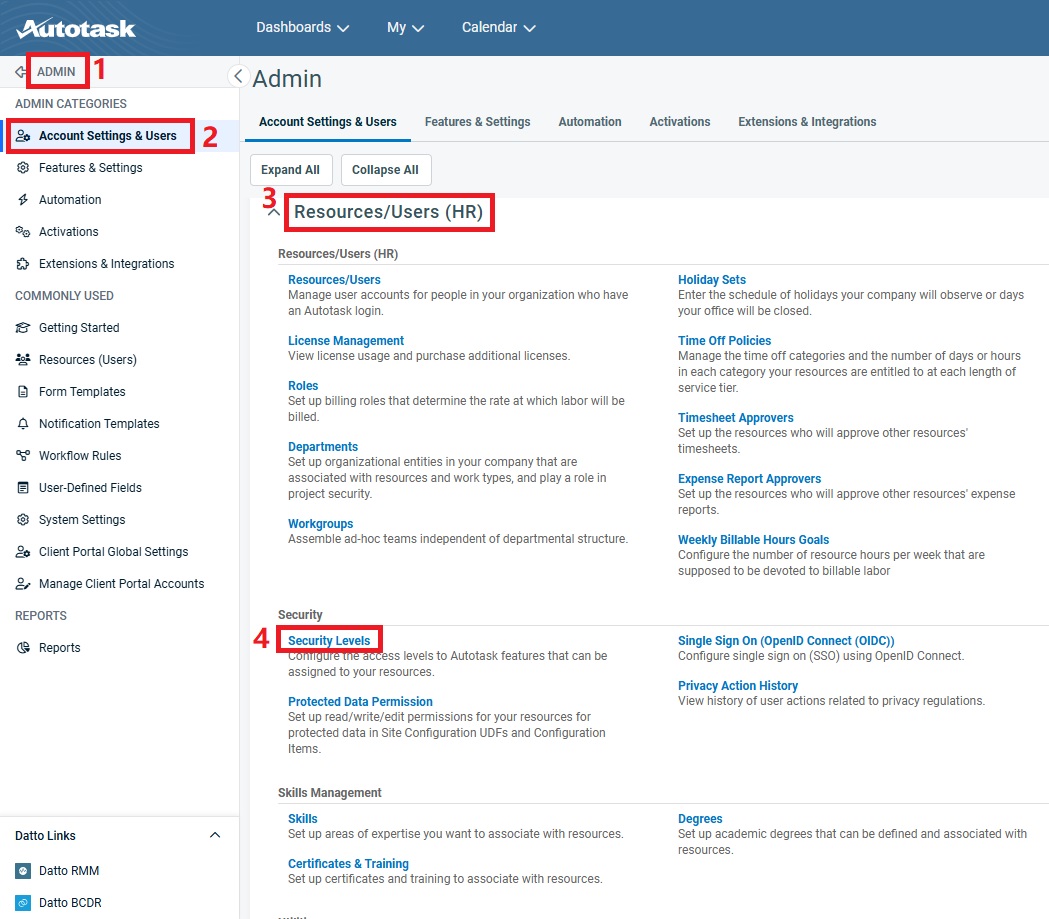Open the Security Levels link
The image size is (1049, 919).
coord(329,641)
